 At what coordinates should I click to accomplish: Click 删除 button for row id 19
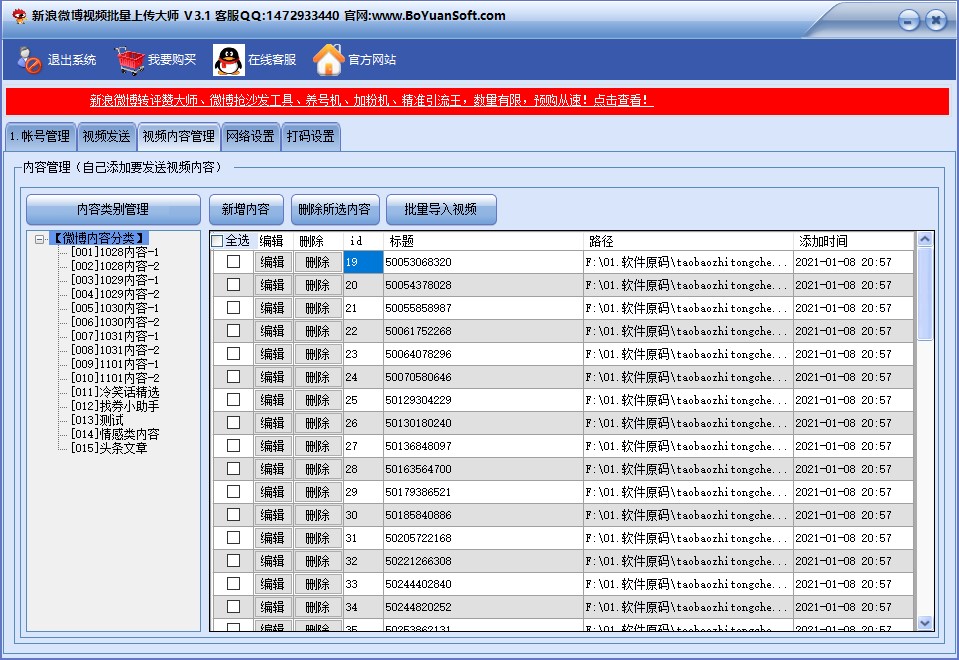(317, 262)
